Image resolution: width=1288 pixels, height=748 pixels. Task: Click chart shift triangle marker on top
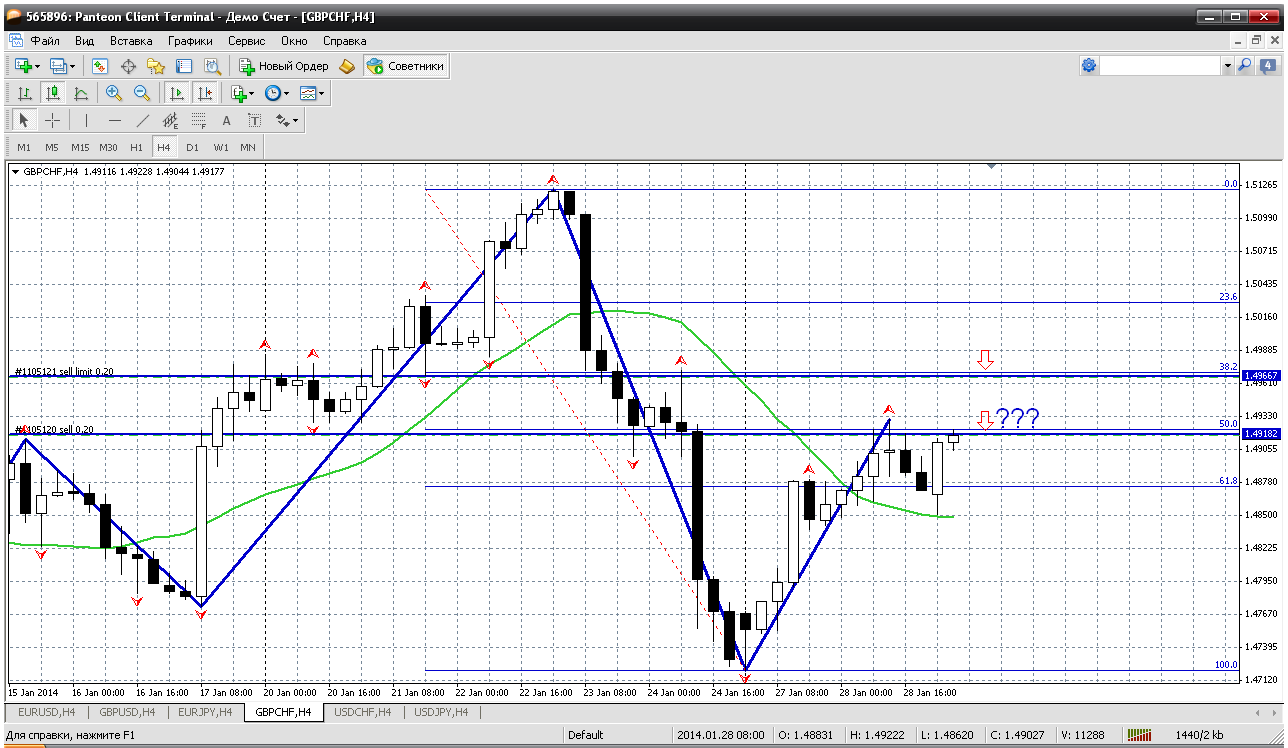[x=991, y=165]
